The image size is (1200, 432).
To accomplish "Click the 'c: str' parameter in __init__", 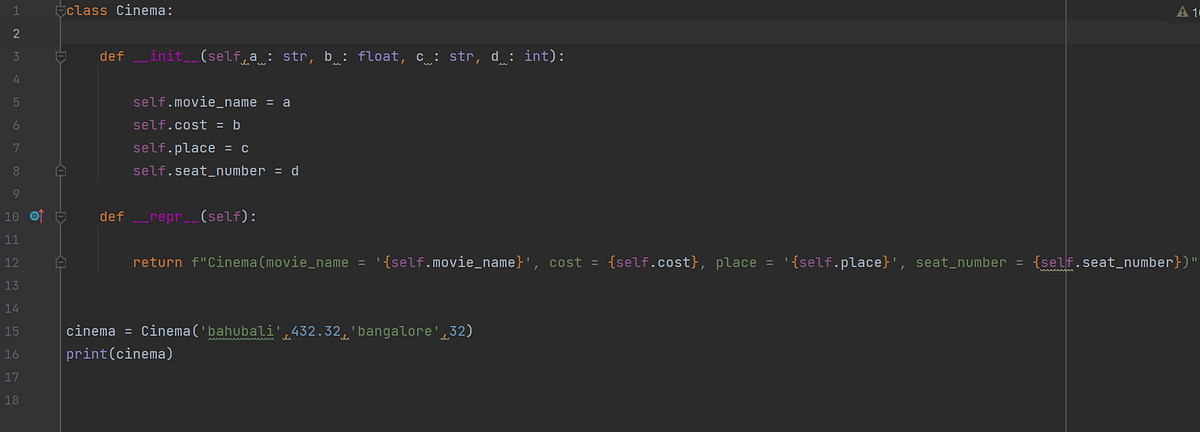I will click(444, 57).
